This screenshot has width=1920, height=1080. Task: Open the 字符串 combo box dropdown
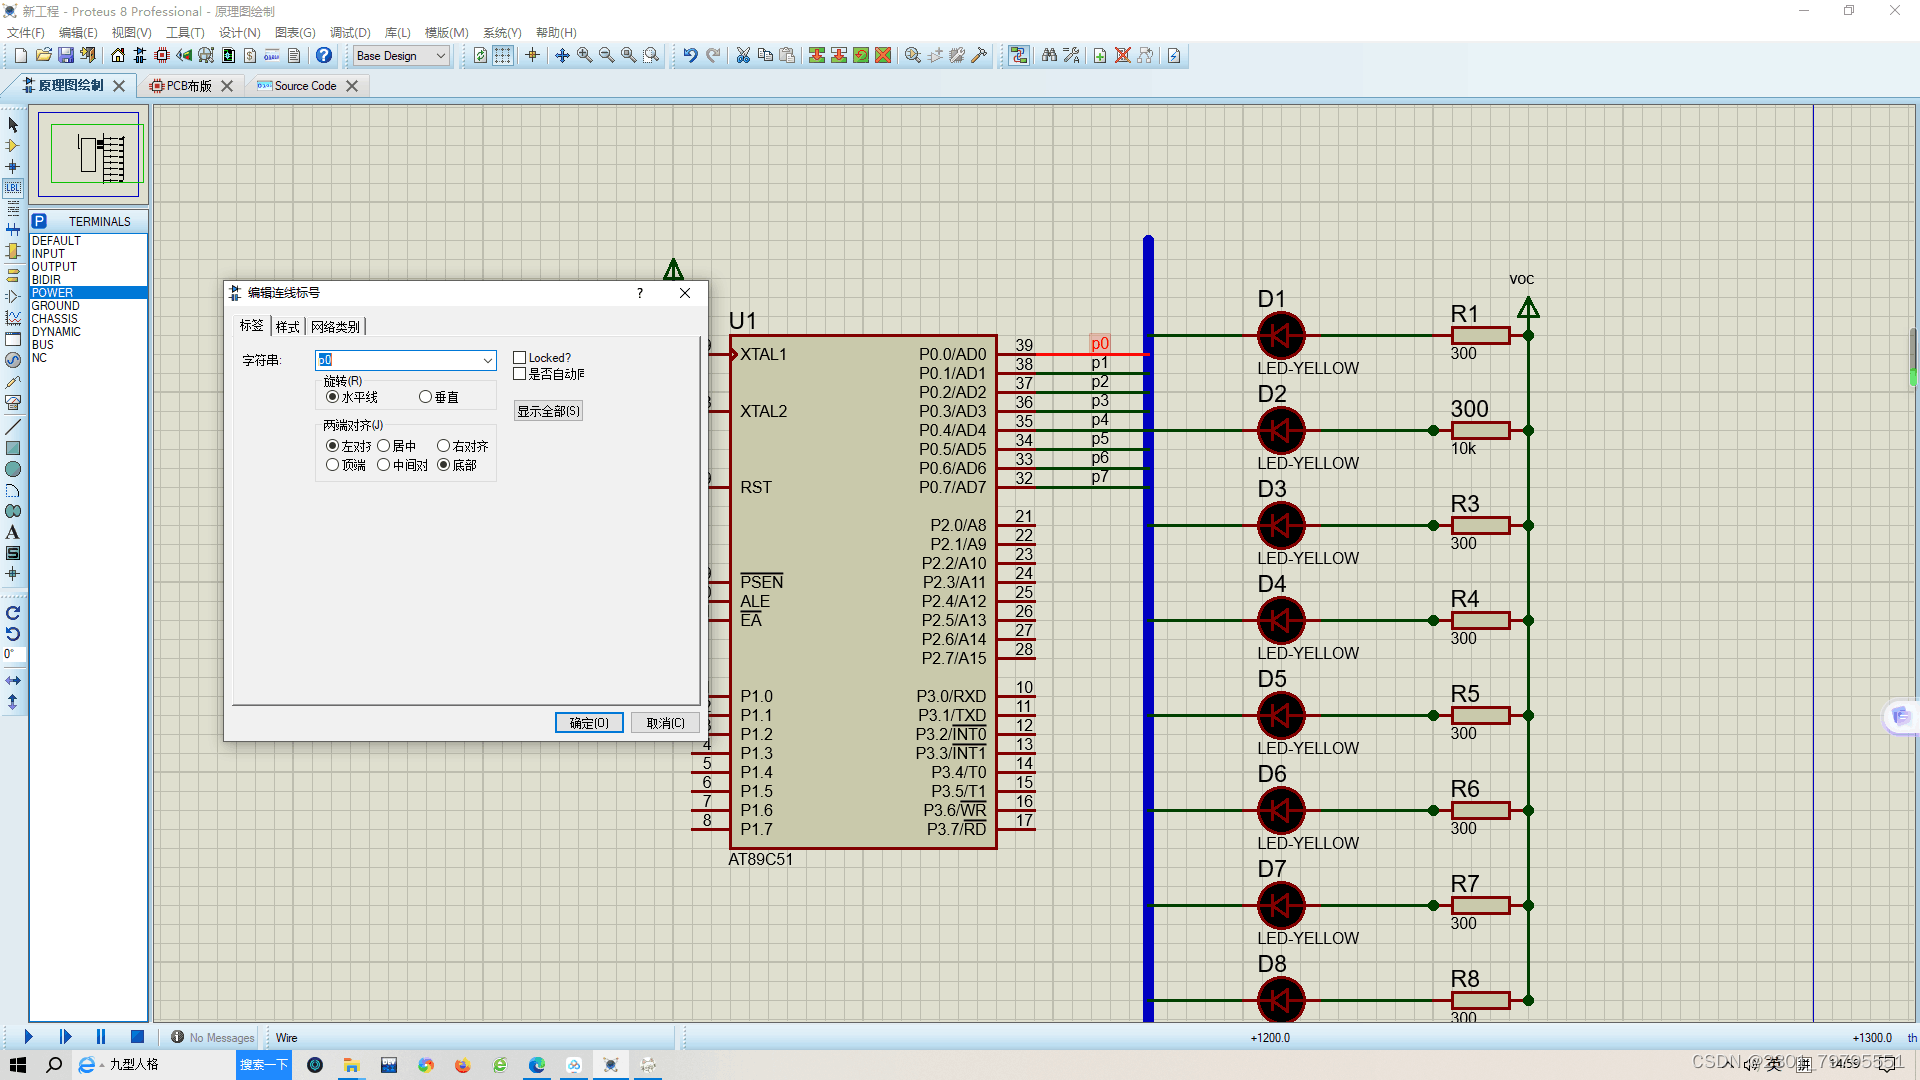(x=487, y=360)
